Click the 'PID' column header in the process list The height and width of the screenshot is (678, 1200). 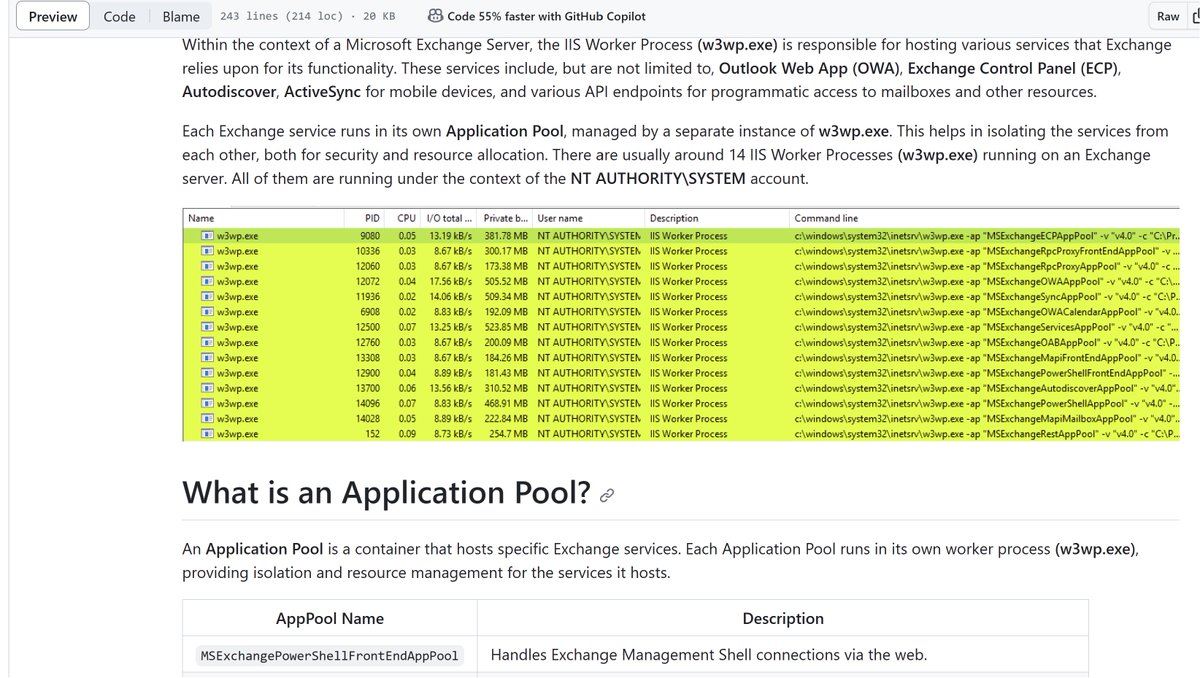click(x=371, y=218)
